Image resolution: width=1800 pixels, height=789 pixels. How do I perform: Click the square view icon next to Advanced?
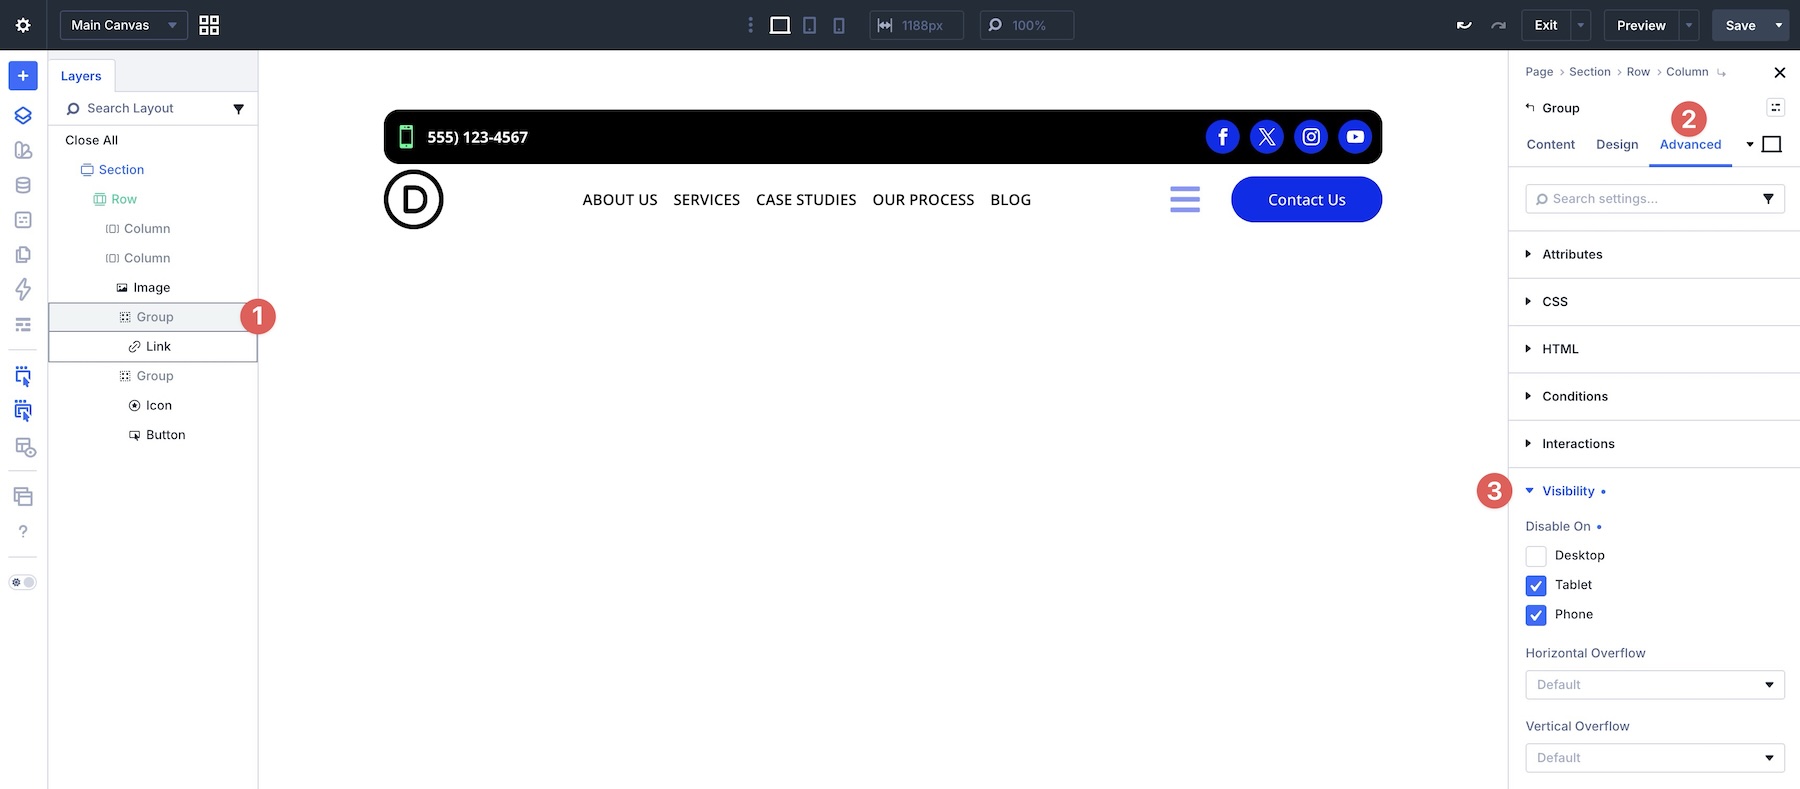pyautogui.click(x=1772, y=144)
